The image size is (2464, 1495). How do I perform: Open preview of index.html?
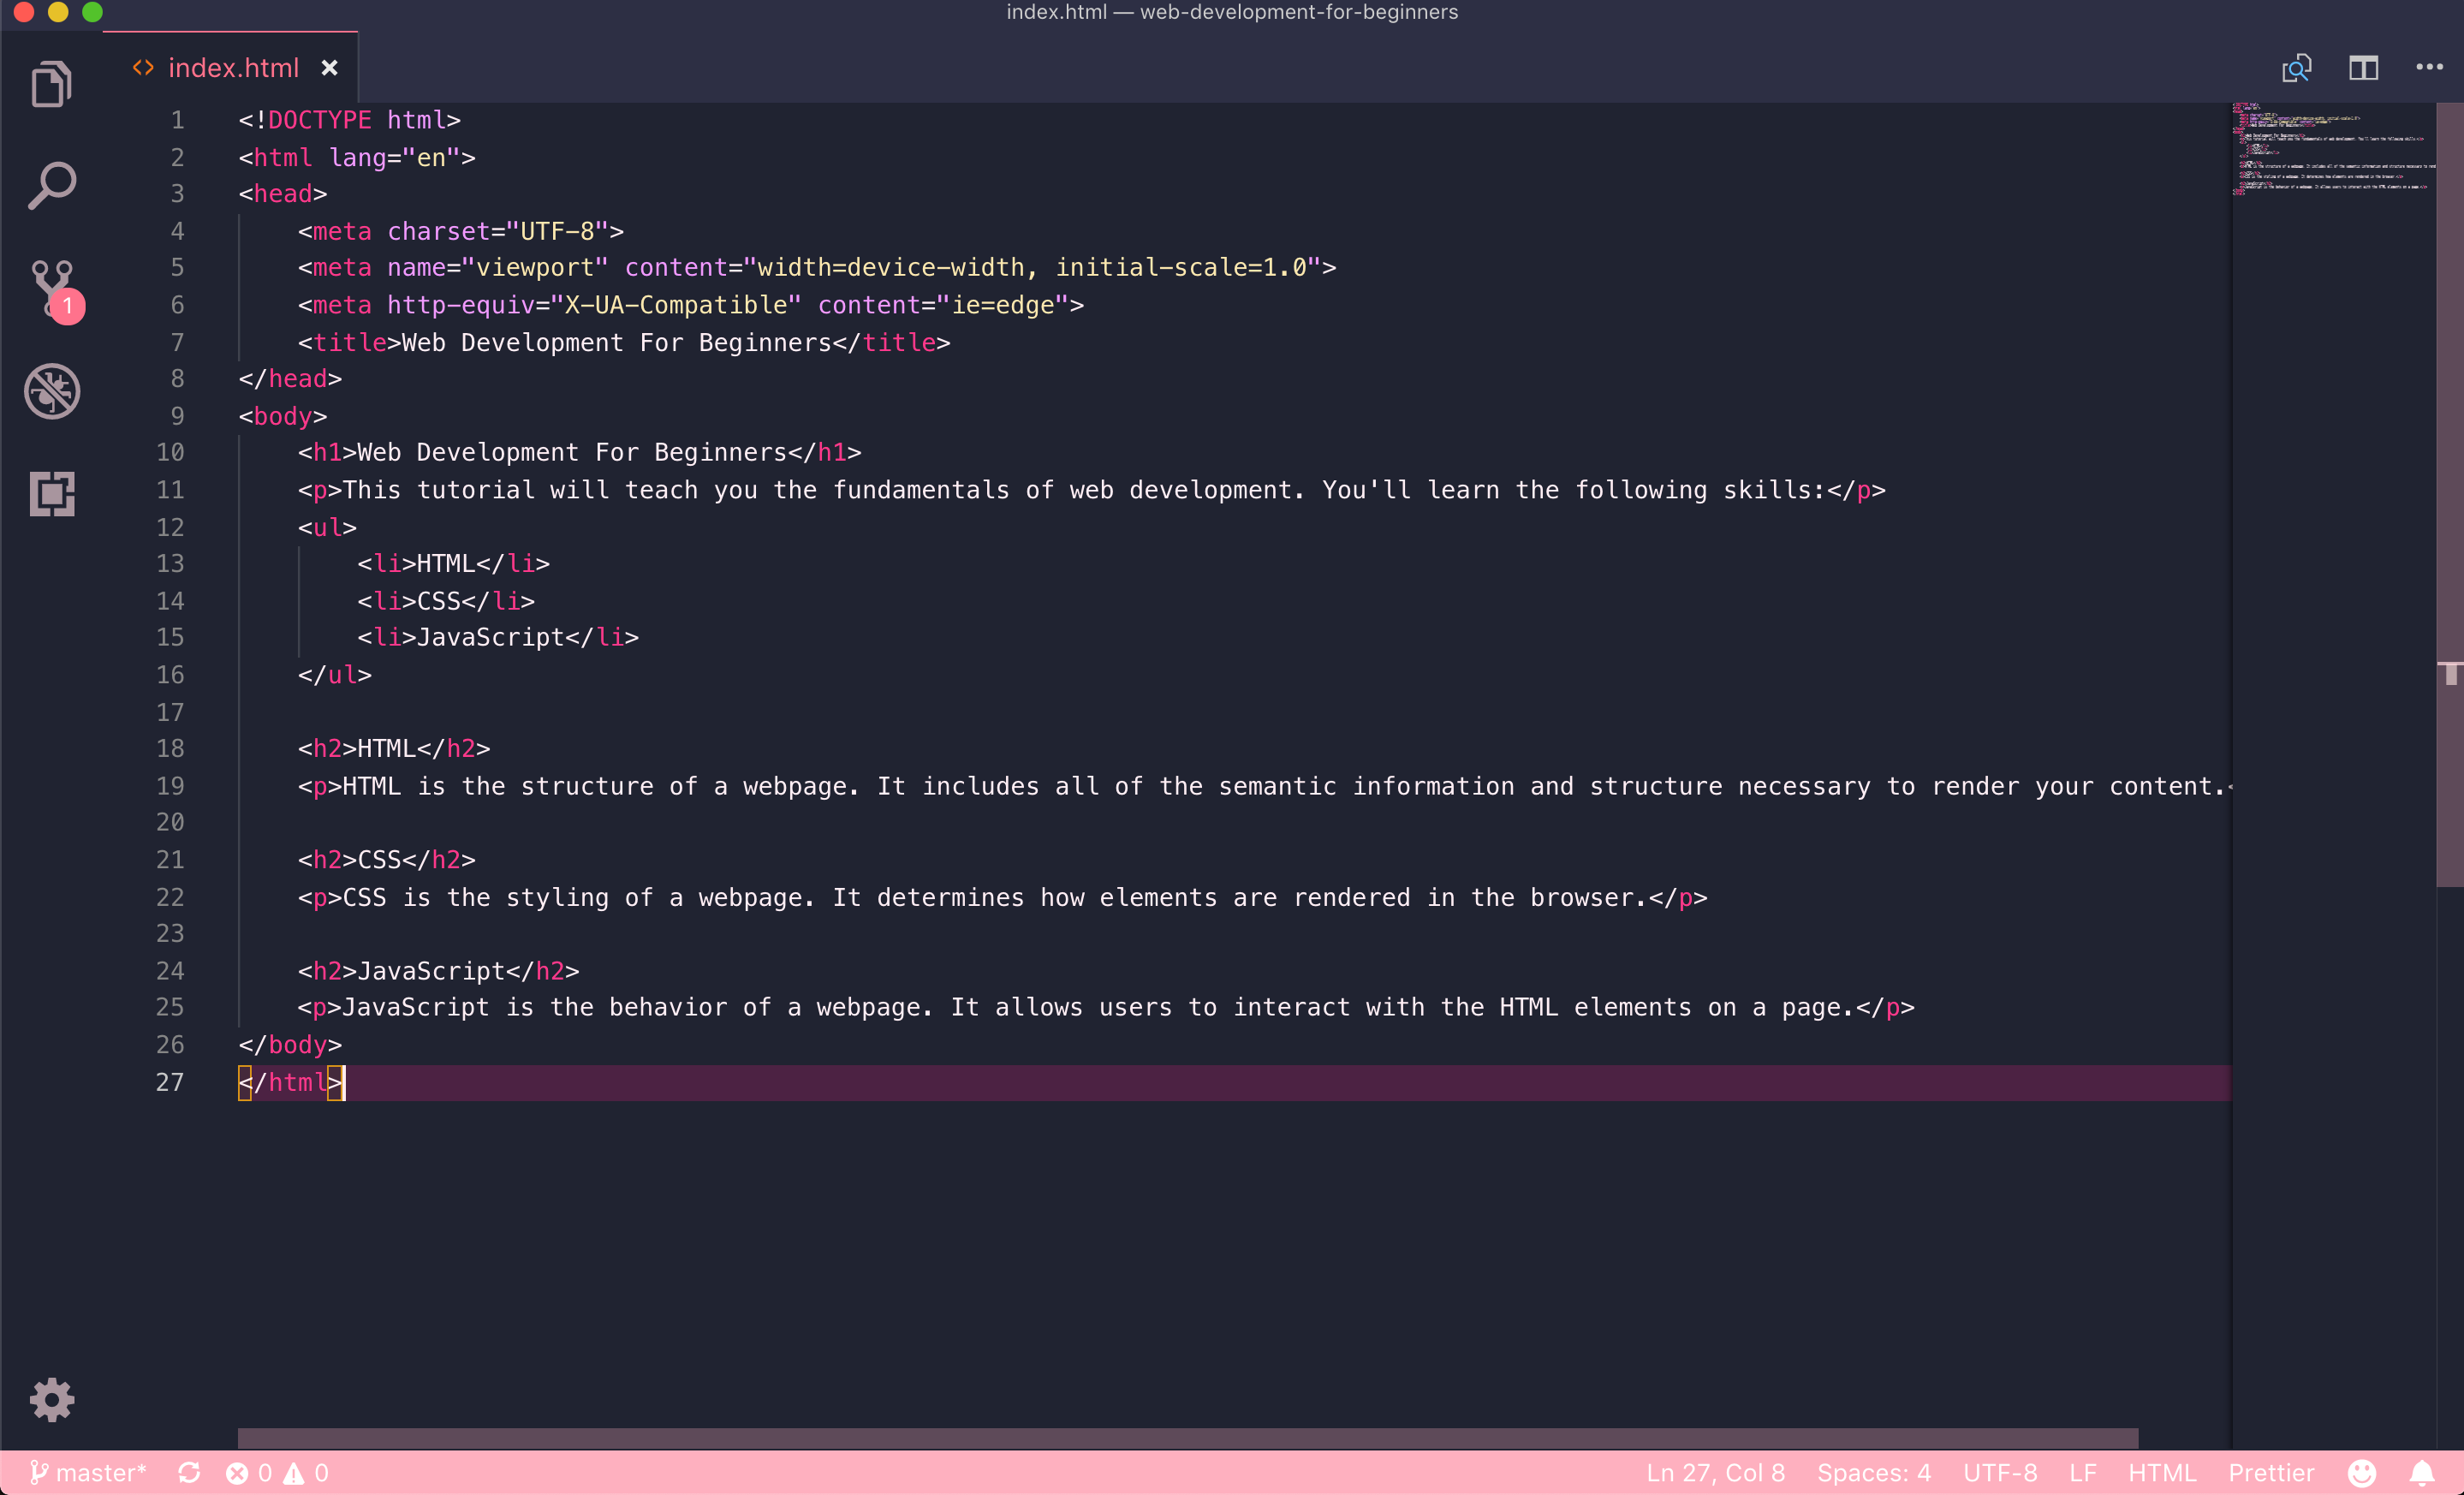[x=2296, y=67]
